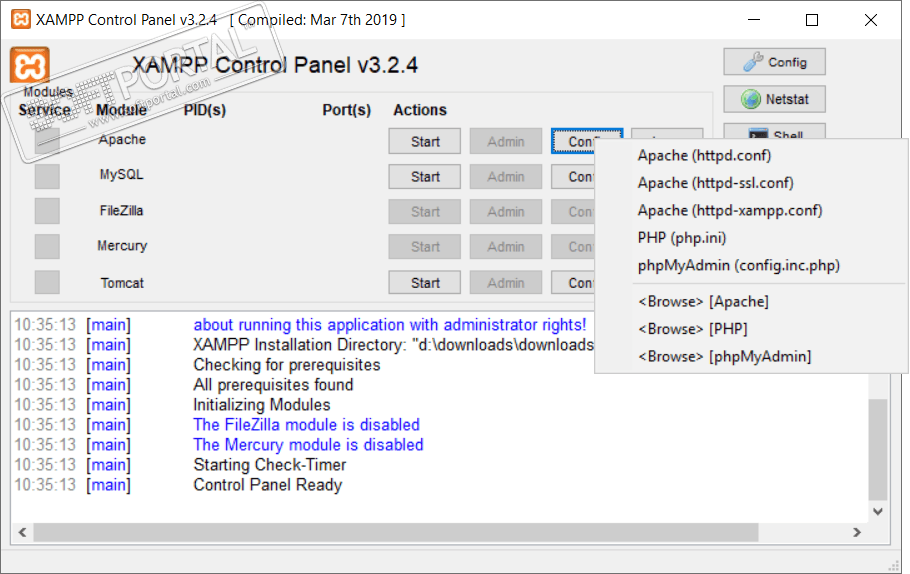Close the XAMPP Control Panel window
The height and width of the screenshot is (574, 910).
coord(871,20)
